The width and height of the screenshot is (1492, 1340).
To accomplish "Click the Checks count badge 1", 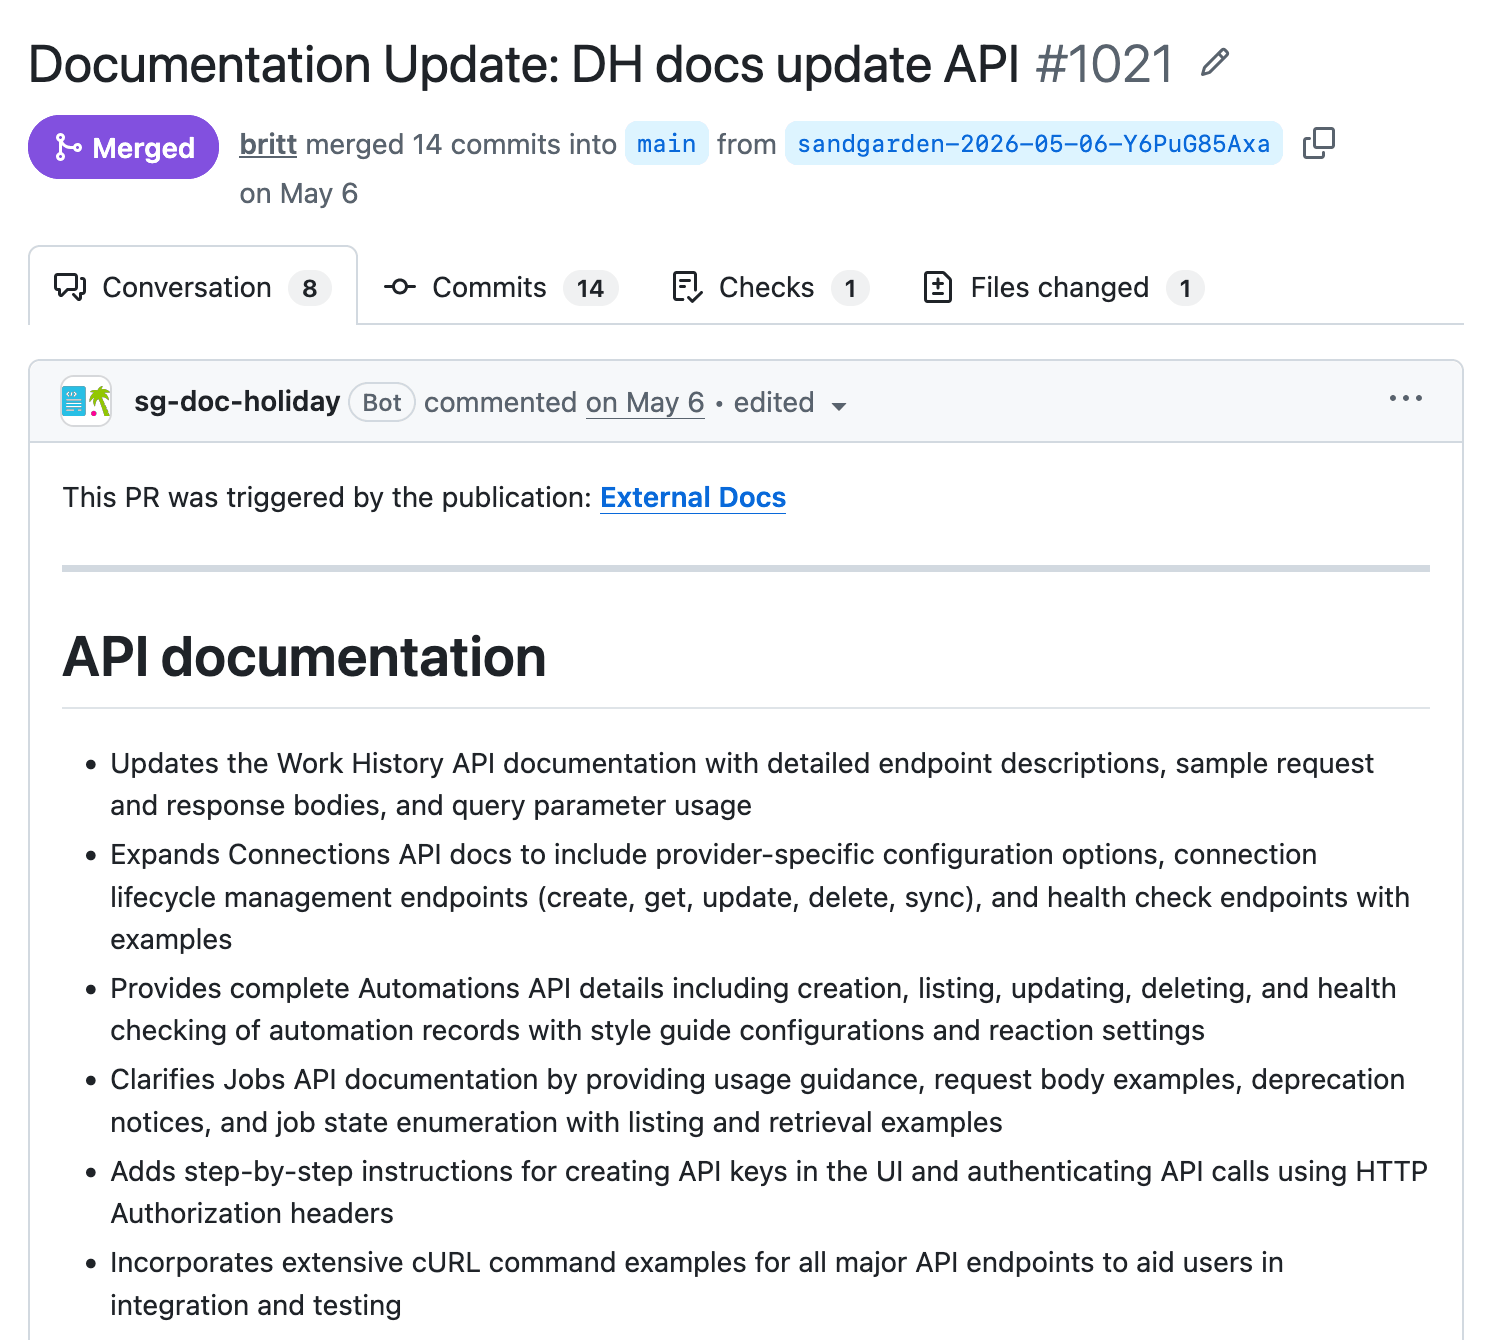I will (x=850, y=288).
